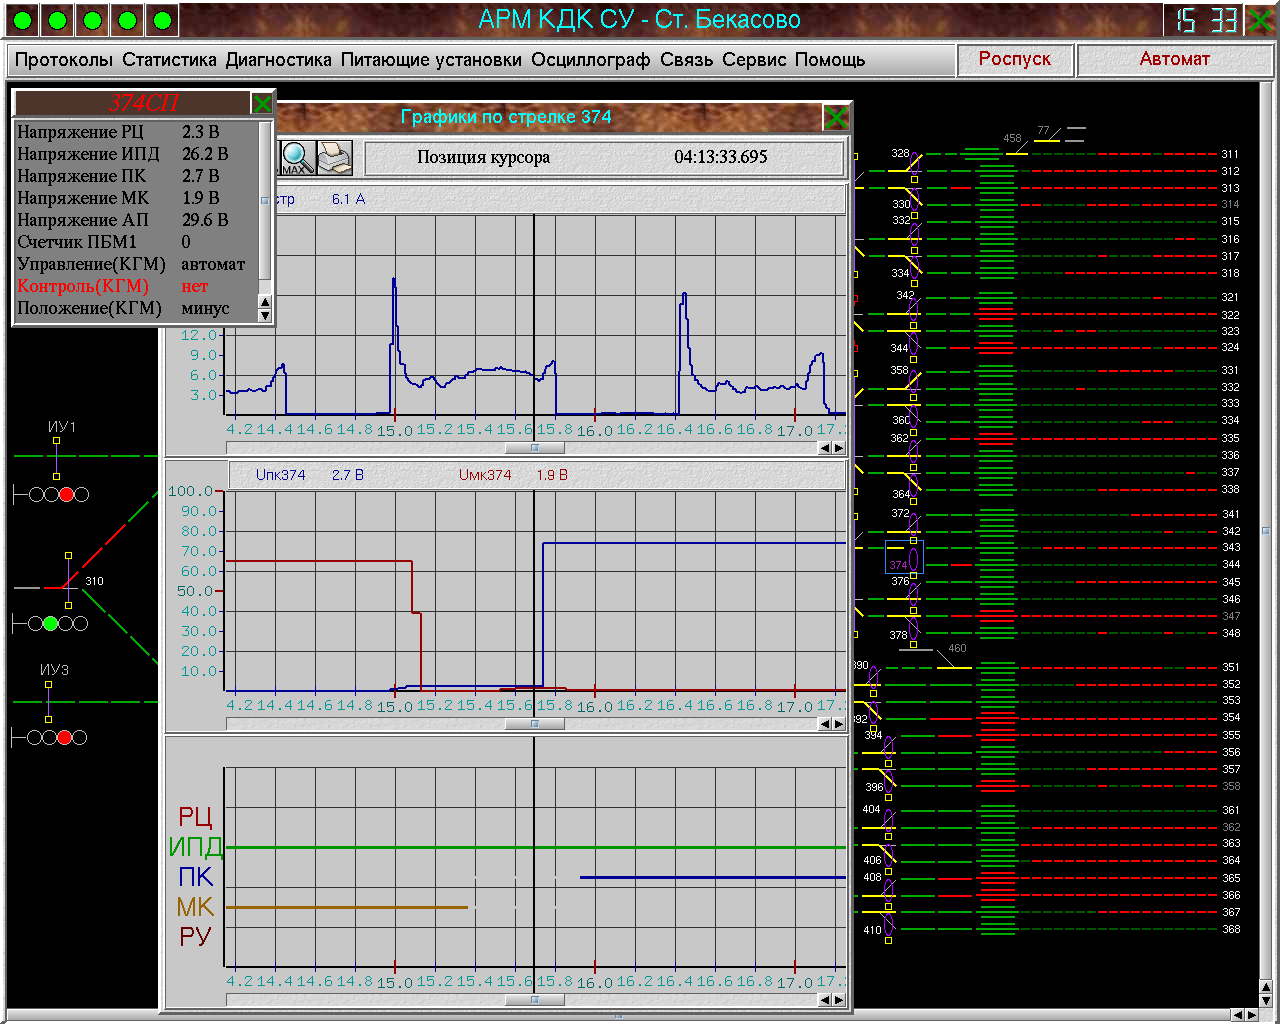Click the Позиция курсора time field
The height and width of the screenshot is (1024, 1280).
[604, 158]
